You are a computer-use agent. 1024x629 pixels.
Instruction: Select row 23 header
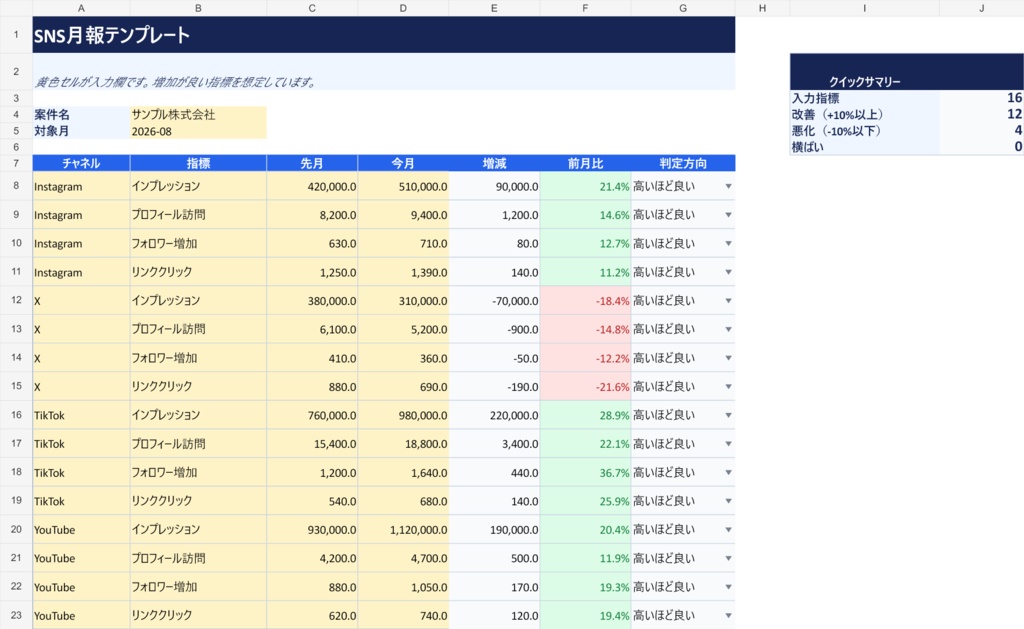coord(16,615)
